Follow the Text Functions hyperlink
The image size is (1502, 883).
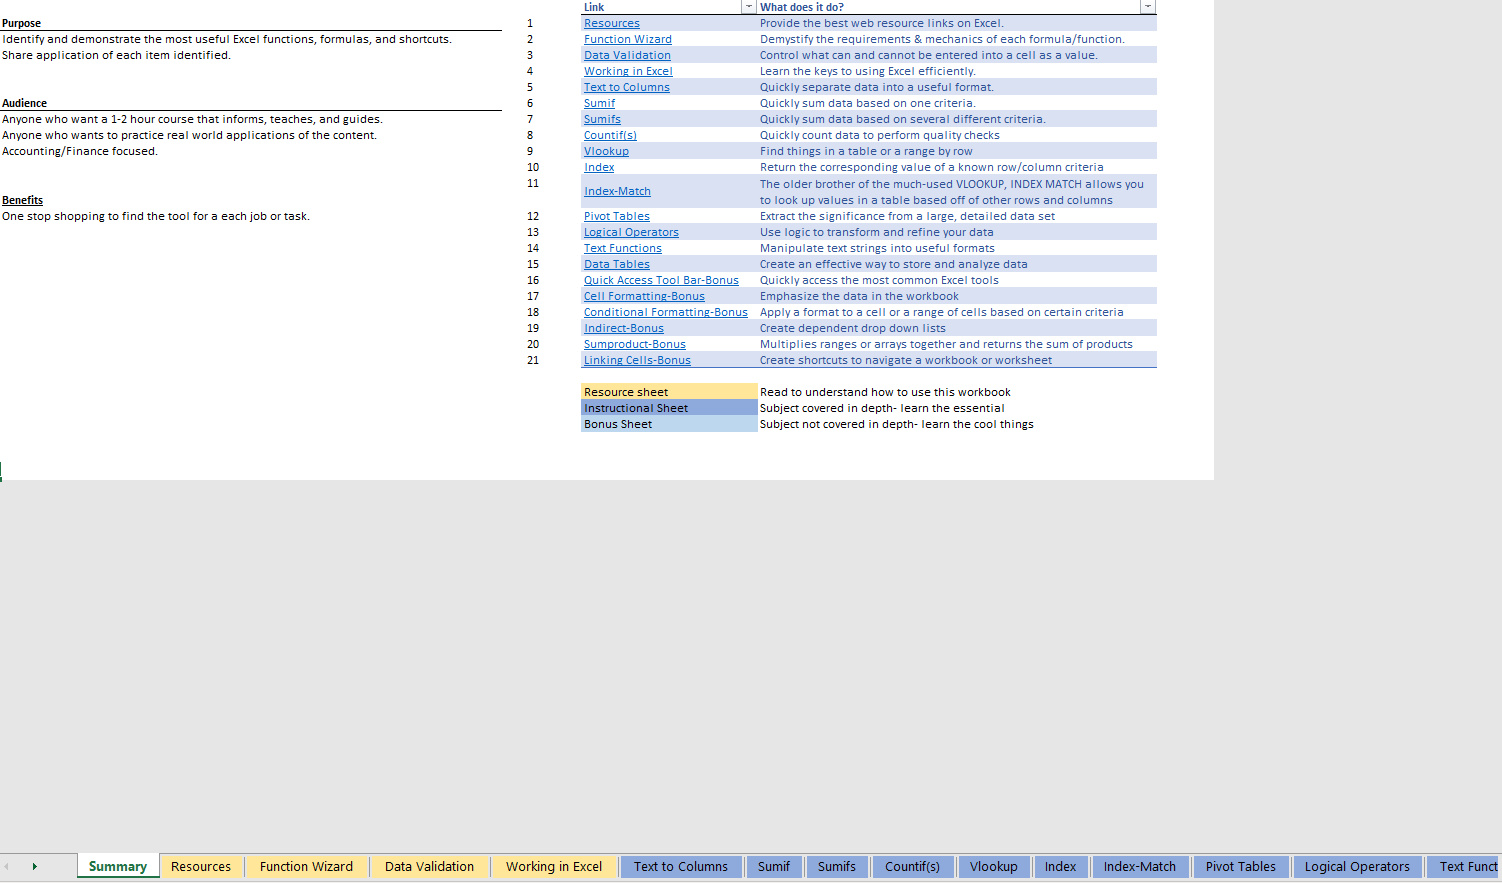pos(623,248)
